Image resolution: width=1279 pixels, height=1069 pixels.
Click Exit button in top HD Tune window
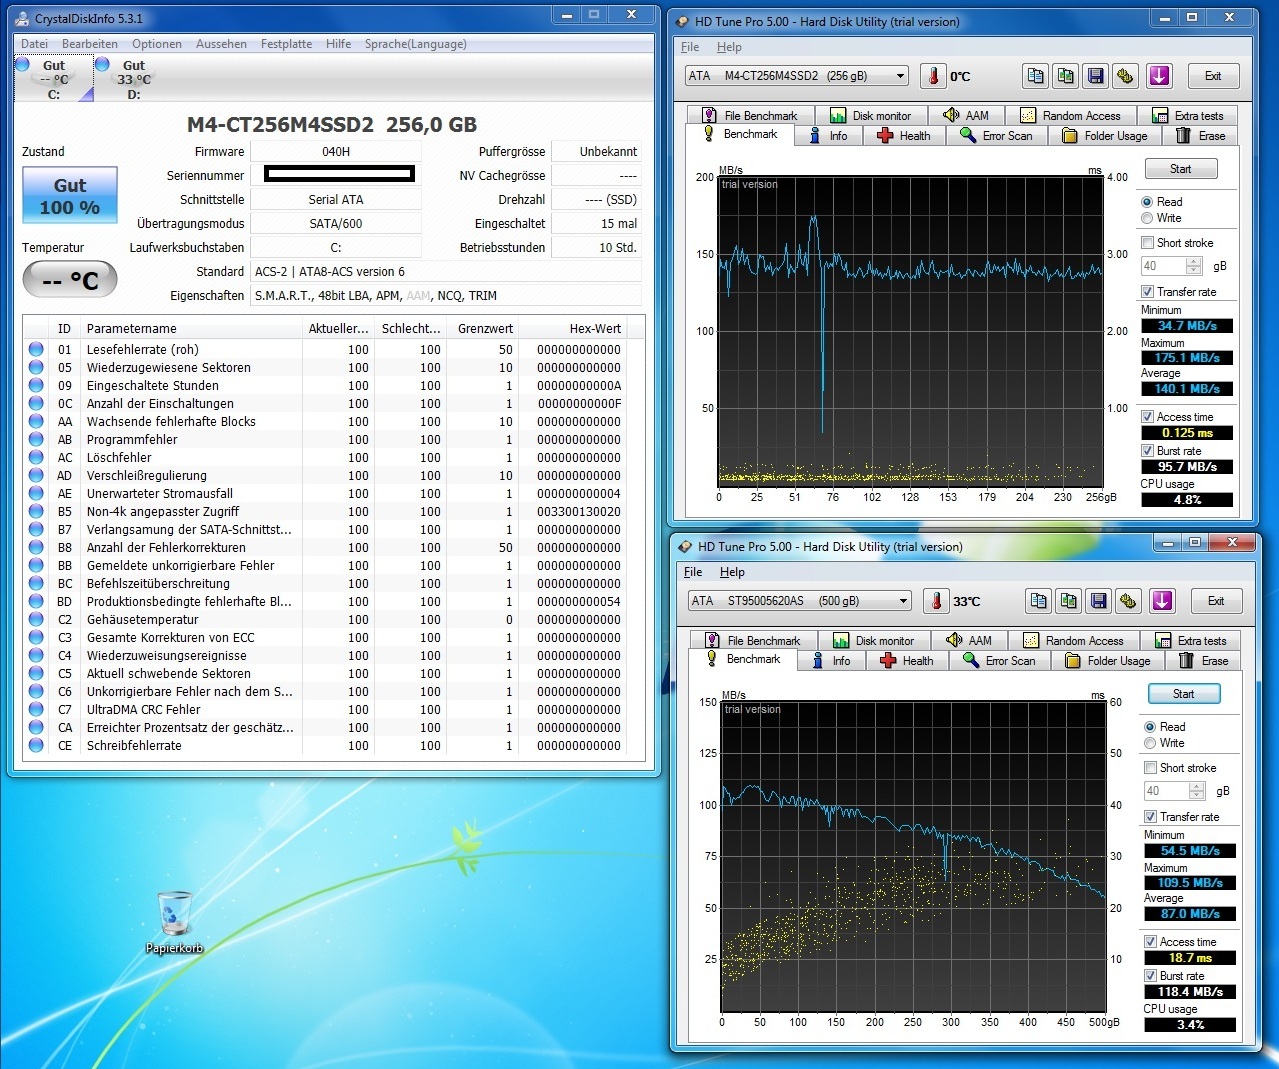point(1213,76)
